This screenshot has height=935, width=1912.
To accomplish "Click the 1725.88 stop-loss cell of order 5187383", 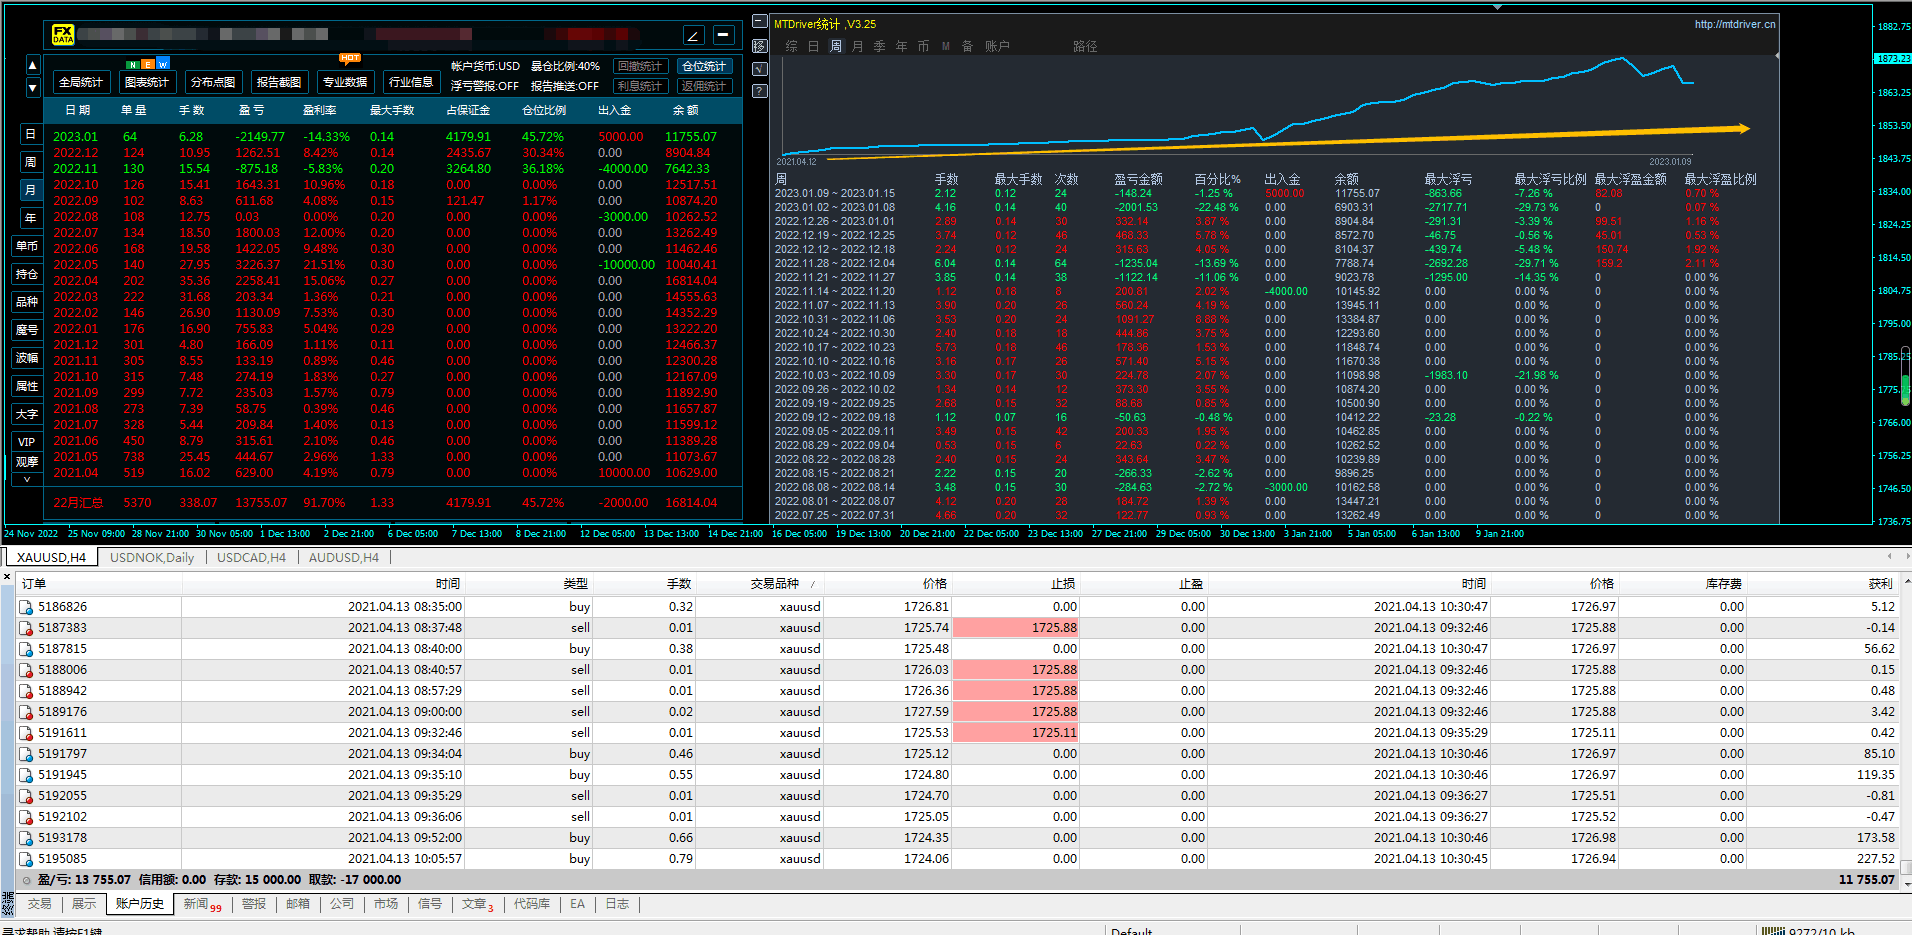I will (1016, 628).
